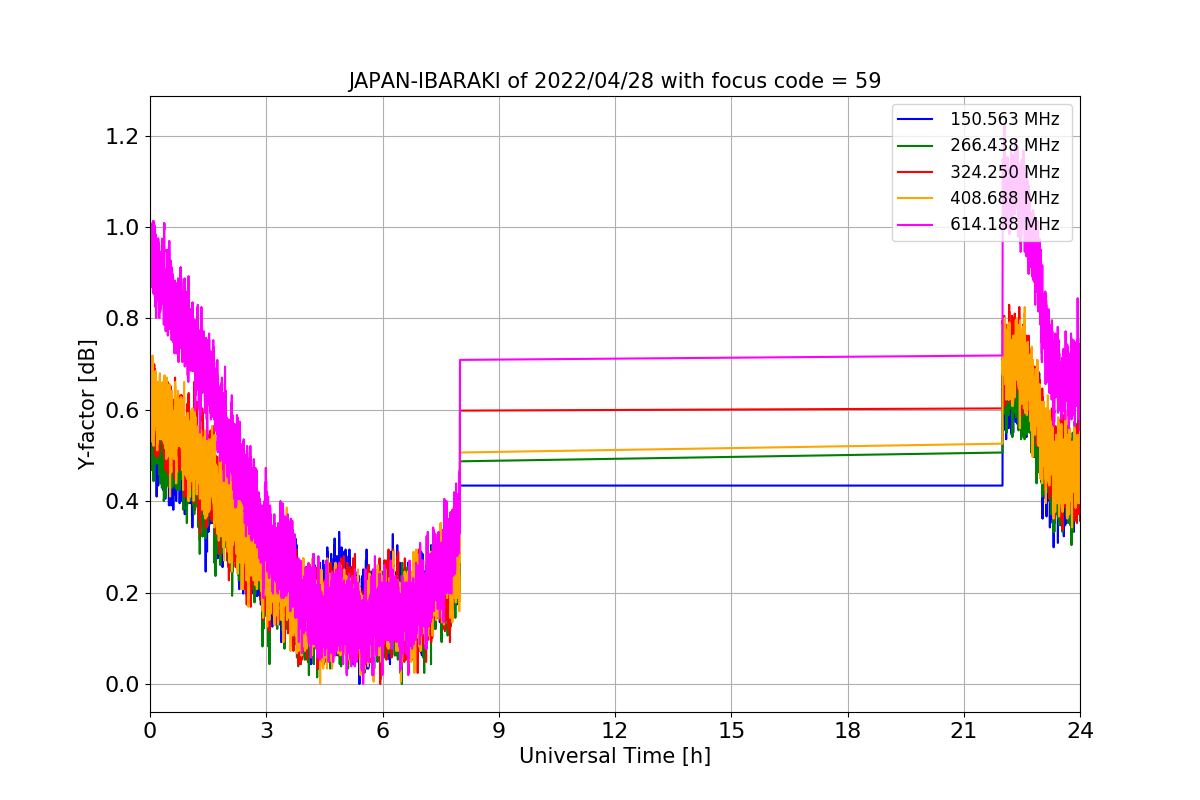Click the y-axis tick label '0.8'
1200x800 pixels.
[x=122, y=319]
